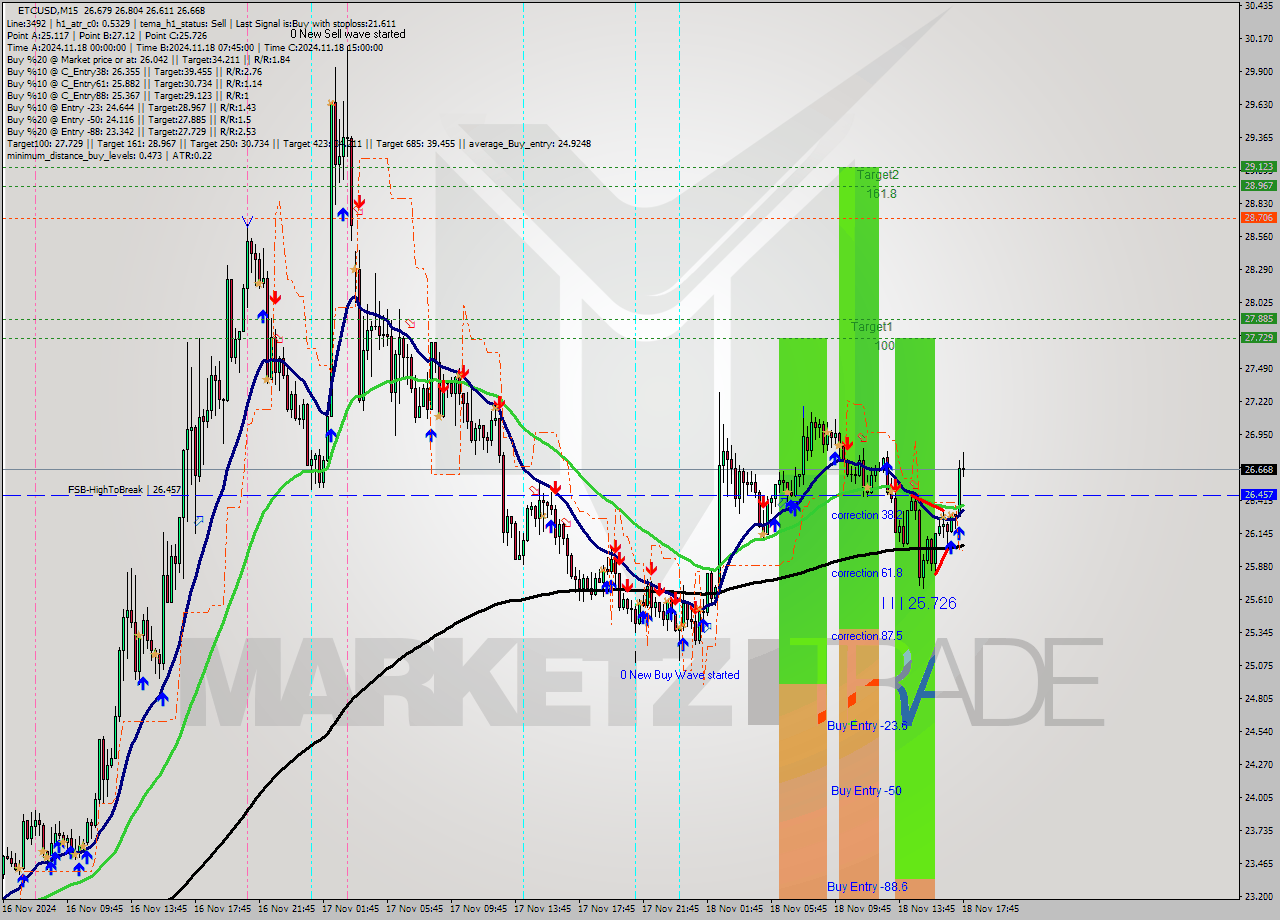
Task: Select the 161.8 Fibonacci level label
Action: click(881, 193)
